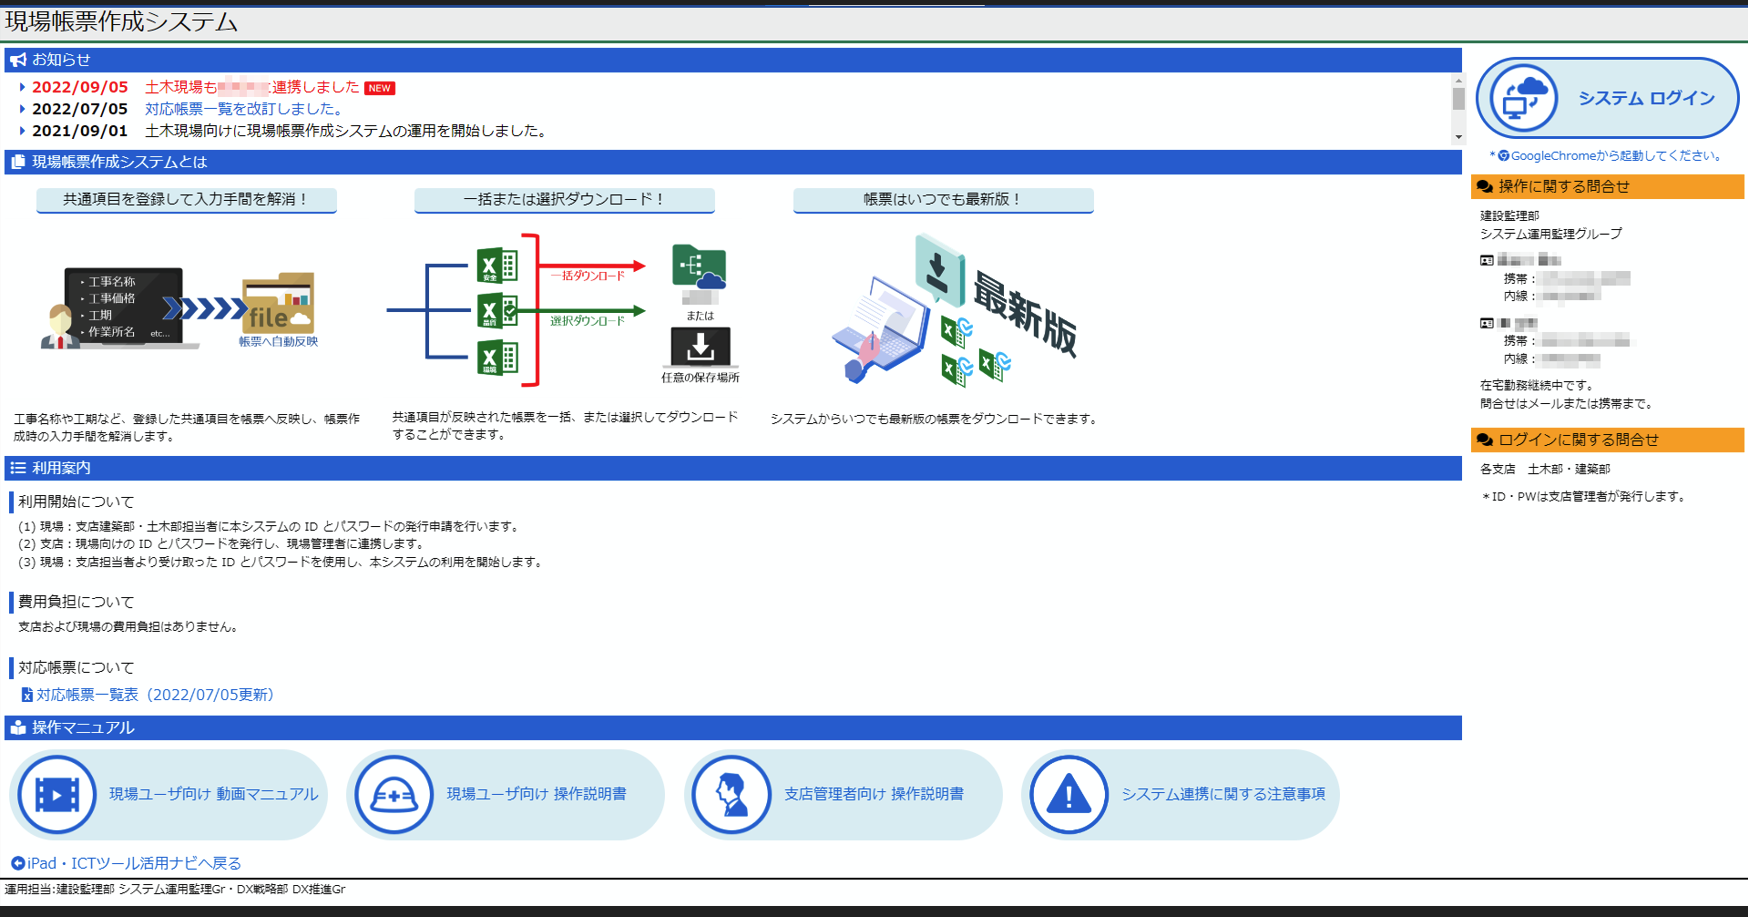Open the 2022/09/05 土木現場 news item
Screen dimensions: 1748x917
(252, 88)
